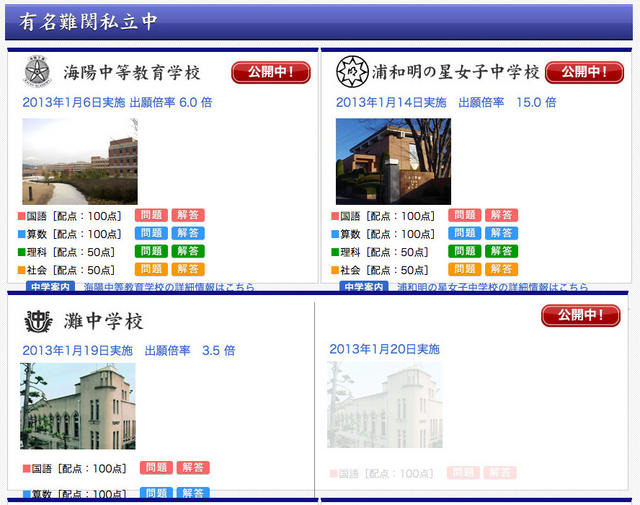Click 中学案内 badge under 海陽中等教育学校
The image size is (640, 505).
51,287
